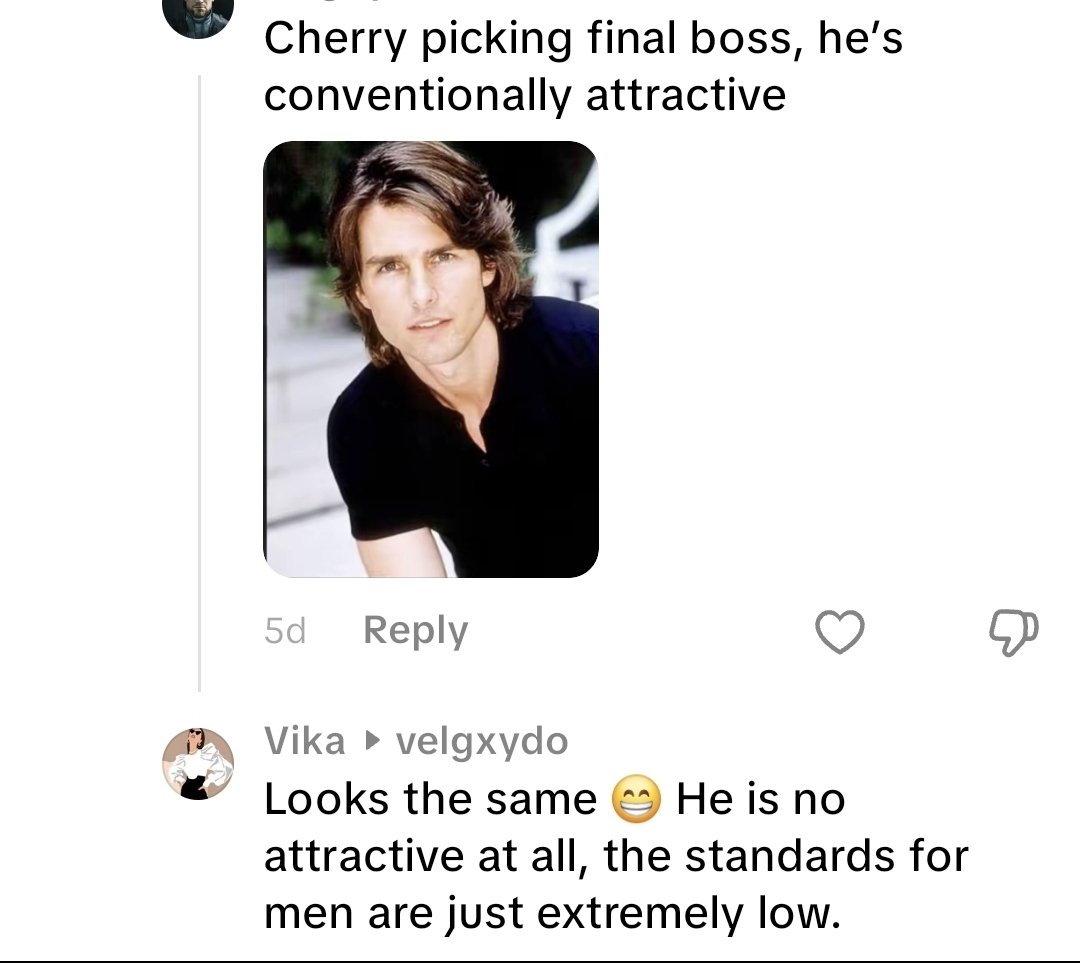
Task: Like the comment with the heart icon
Action: [839, 632]
